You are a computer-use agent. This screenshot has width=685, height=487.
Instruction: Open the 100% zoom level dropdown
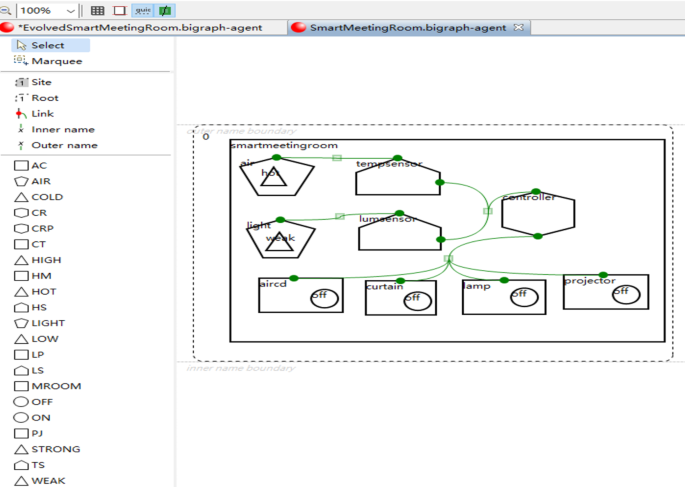pos(70,10)
